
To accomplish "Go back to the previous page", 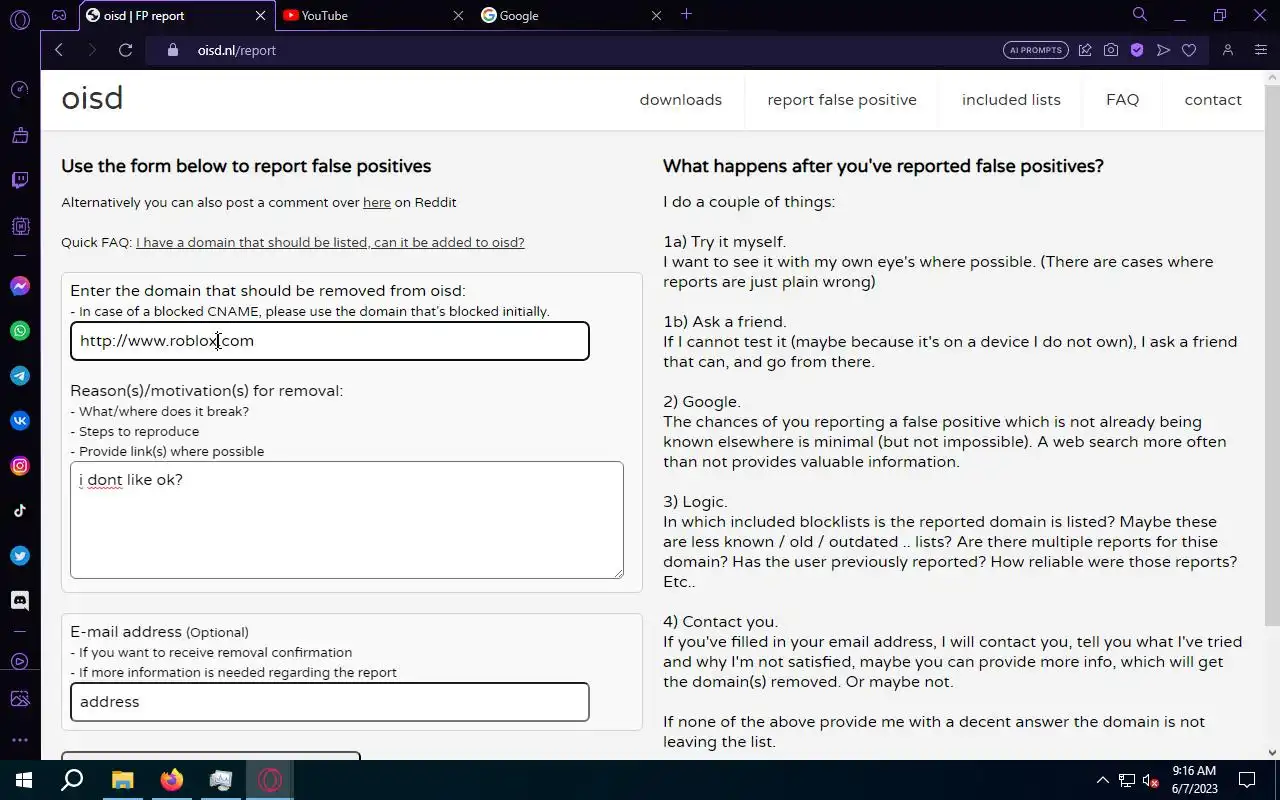I will [x=59, y=50].
